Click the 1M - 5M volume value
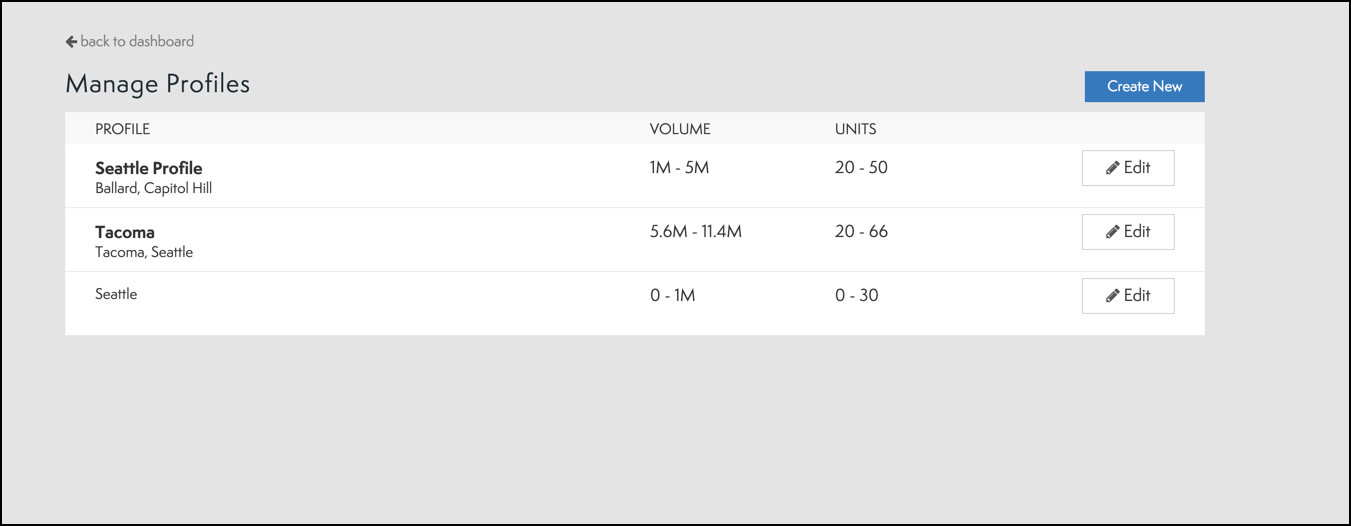 click(x=679, y=168)
